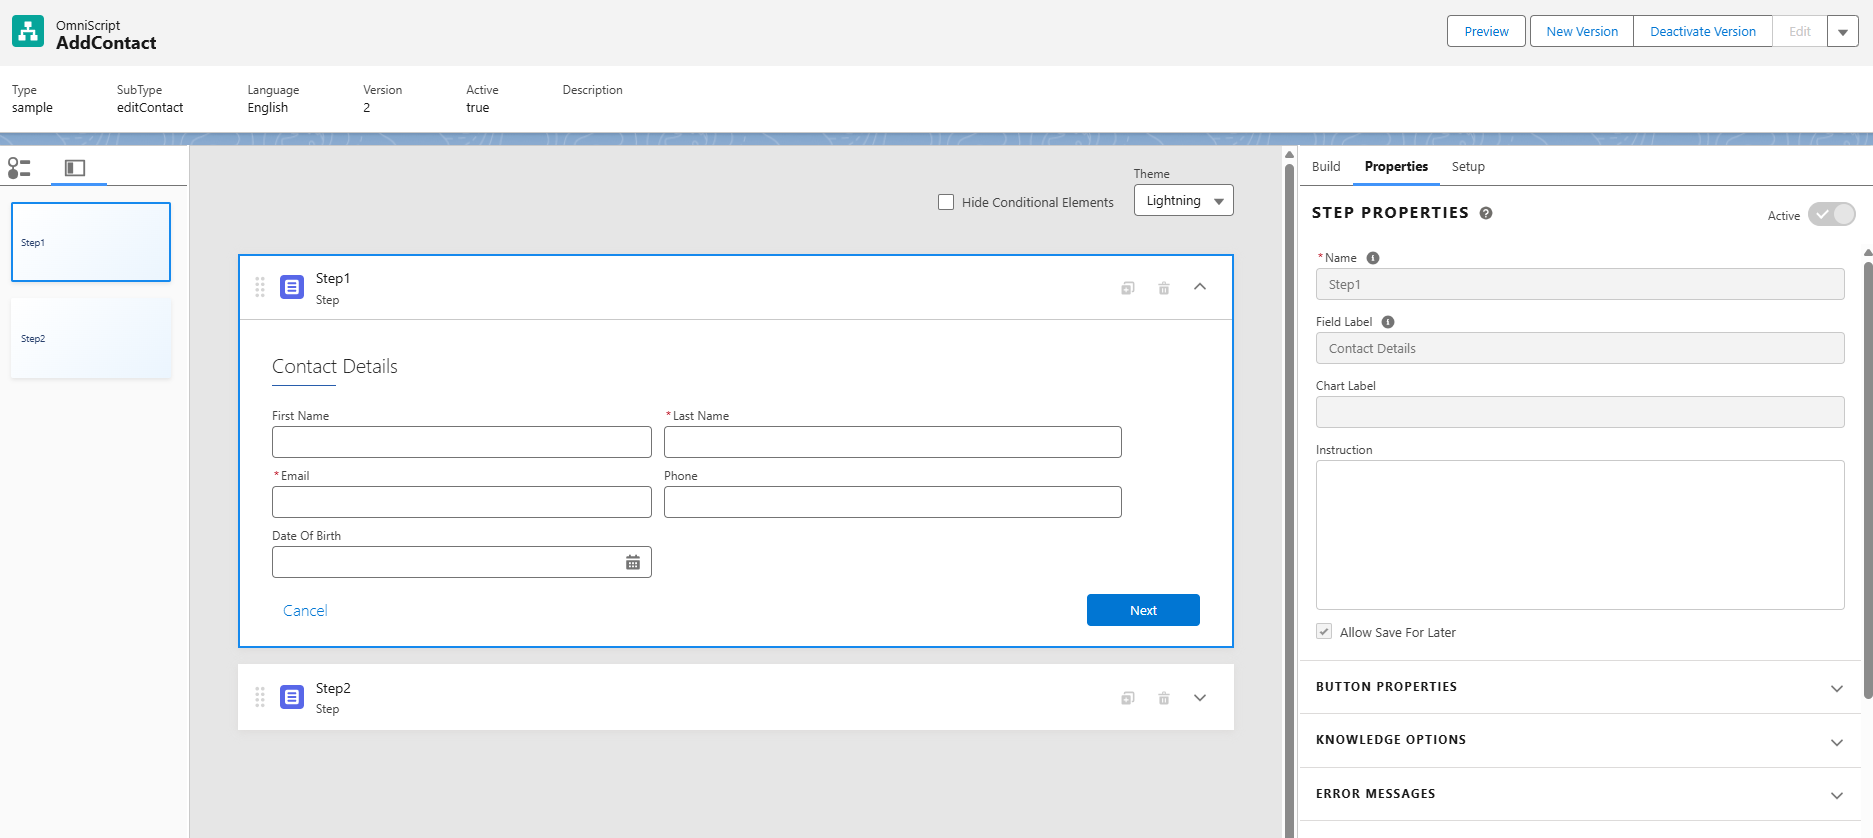Click the Deactivate Version button
This screenshot has width=1873, height=838.
click(x=1702, y=32)
